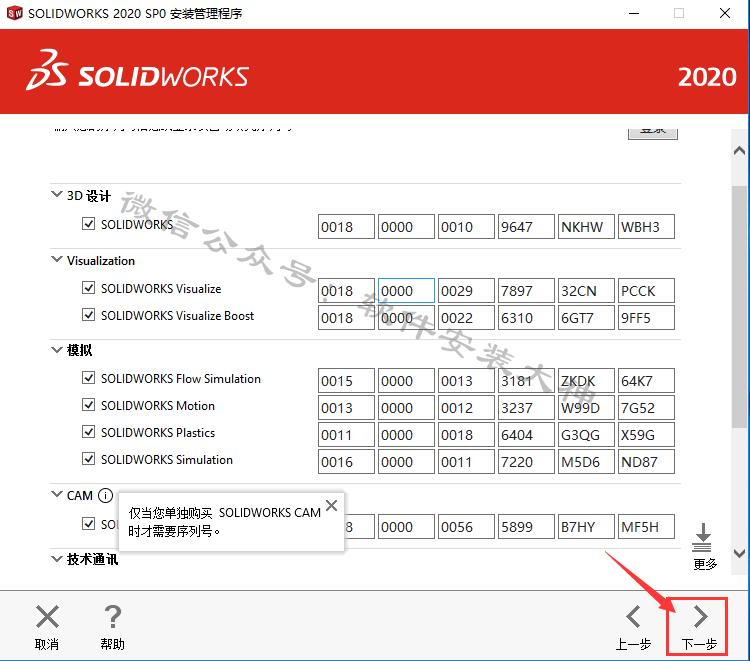Collapse the Visualization section
Image resolution: width=750 pixels, height=661 pixels.
click(57, 259)
